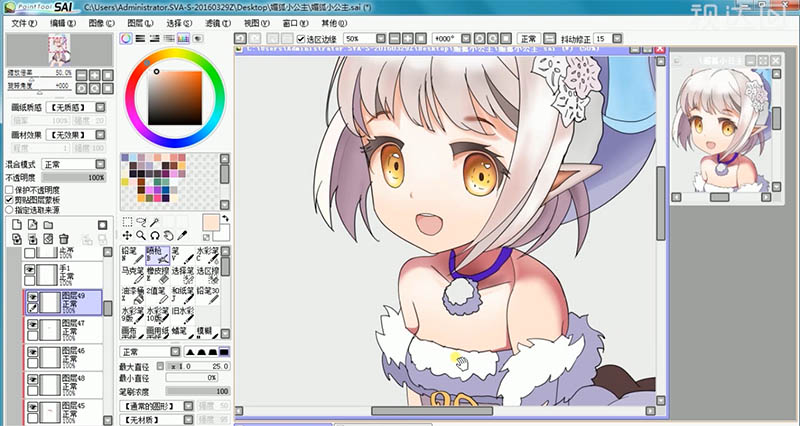
Task: Choose the 2值笔 binary pen
Action: click(x=158, y=295)
